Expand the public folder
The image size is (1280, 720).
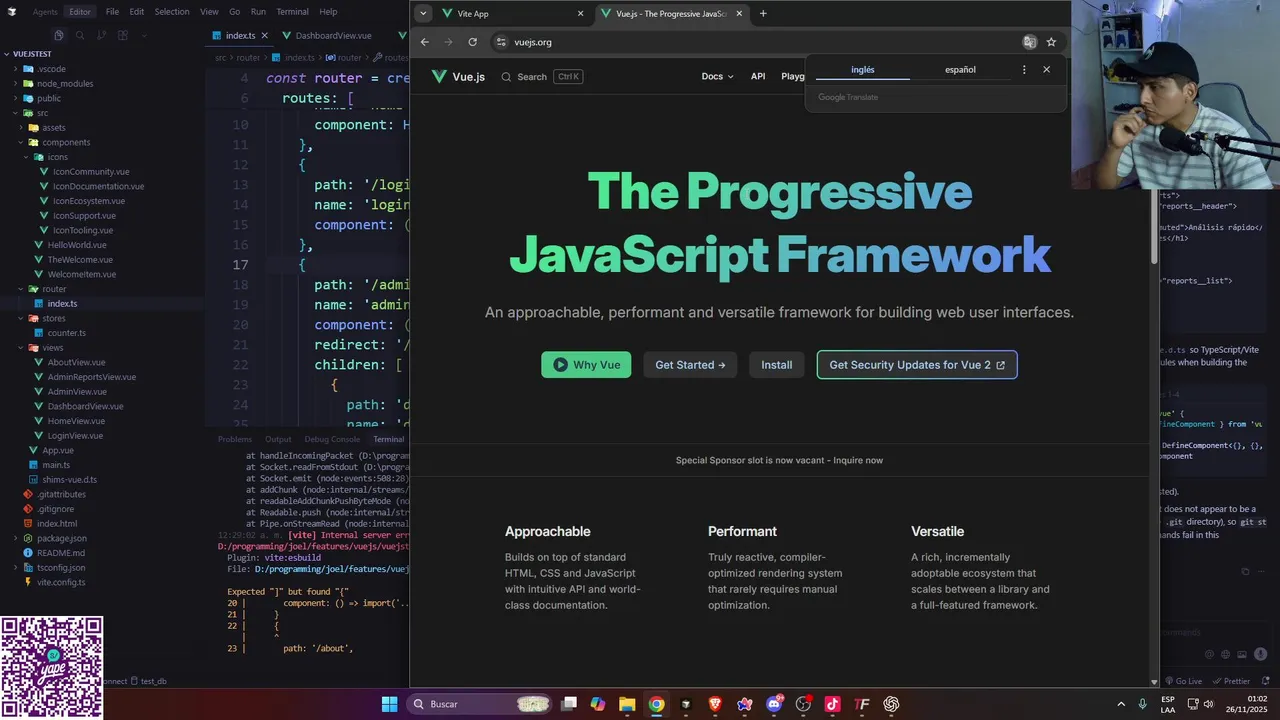[x=49, y=98]
